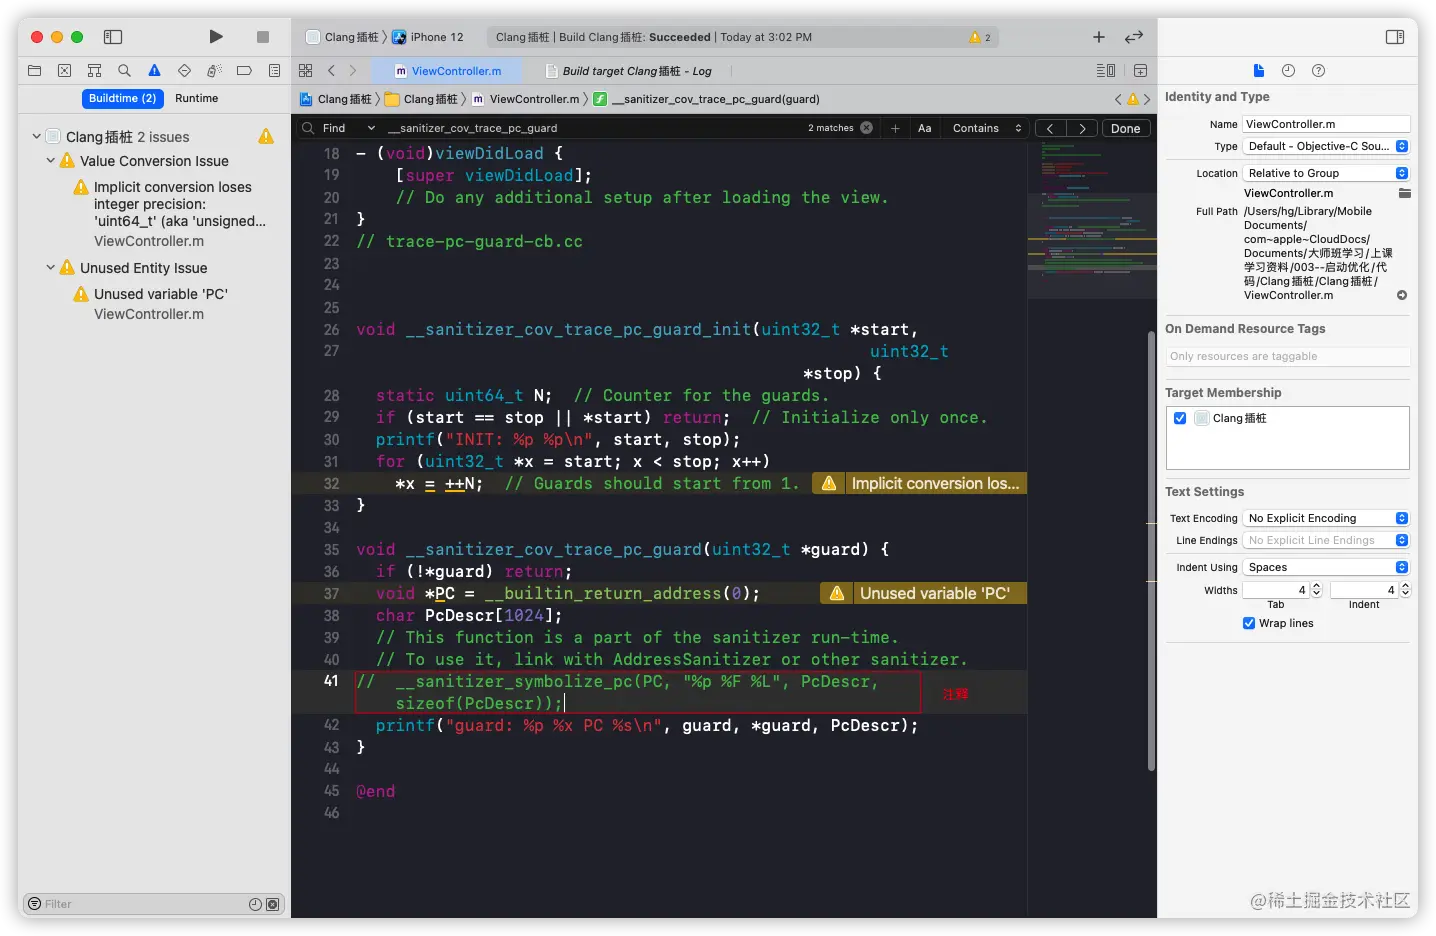Open the Project navigator folder icon

coord(35,71)
